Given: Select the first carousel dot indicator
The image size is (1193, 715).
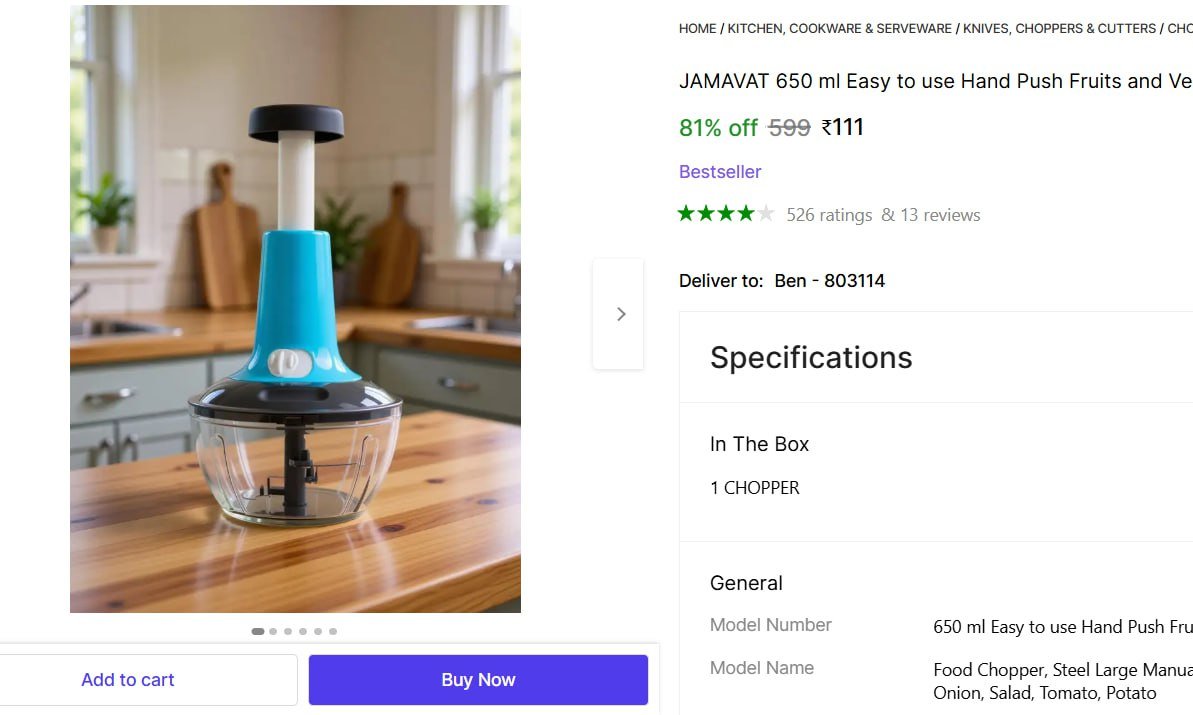Looking at the screenshot, I should 258,631.
